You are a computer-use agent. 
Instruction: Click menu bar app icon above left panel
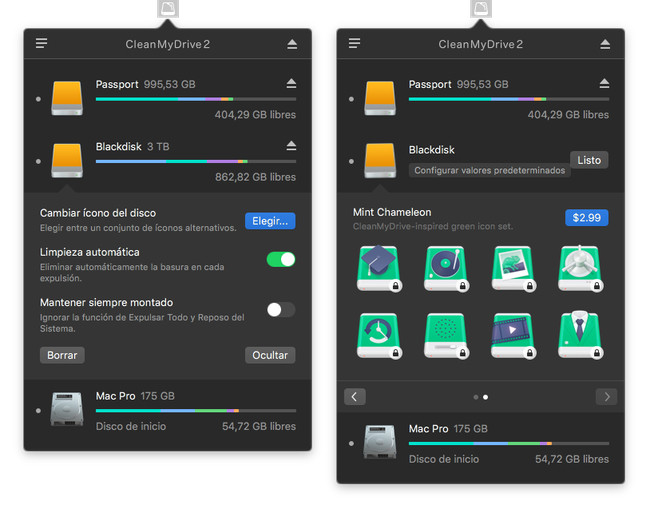[168, 8]
